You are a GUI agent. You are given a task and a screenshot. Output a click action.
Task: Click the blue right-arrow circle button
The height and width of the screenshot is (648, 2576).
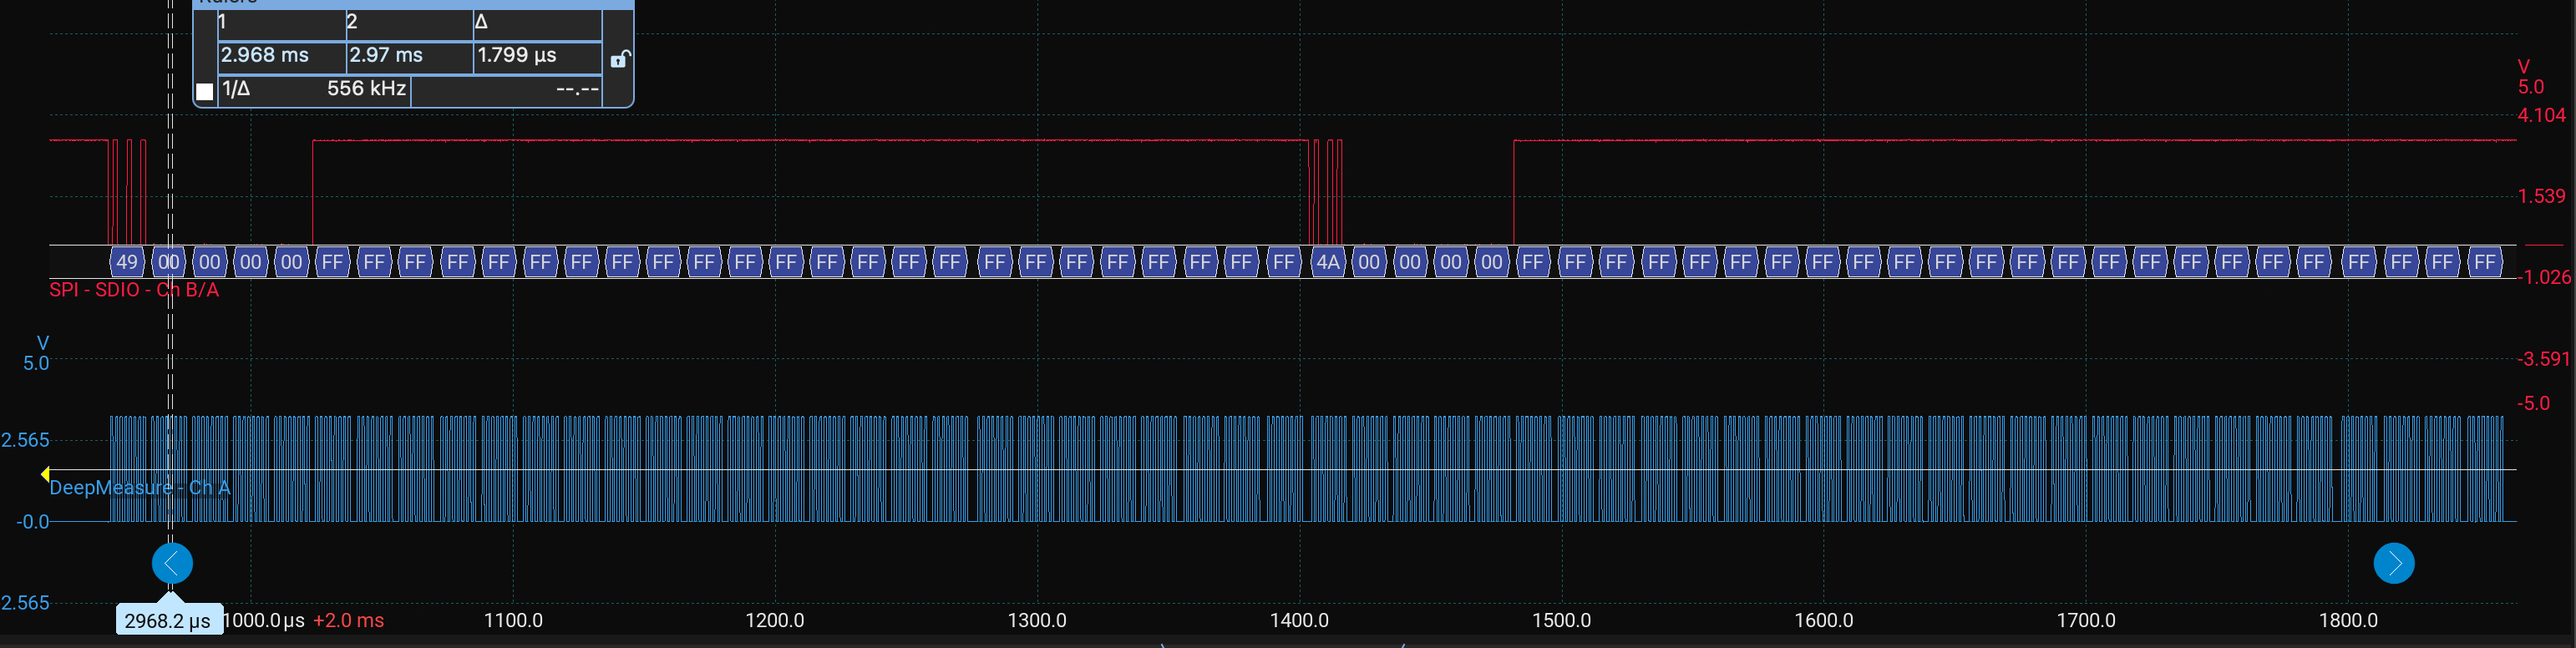click(2394, 564)
